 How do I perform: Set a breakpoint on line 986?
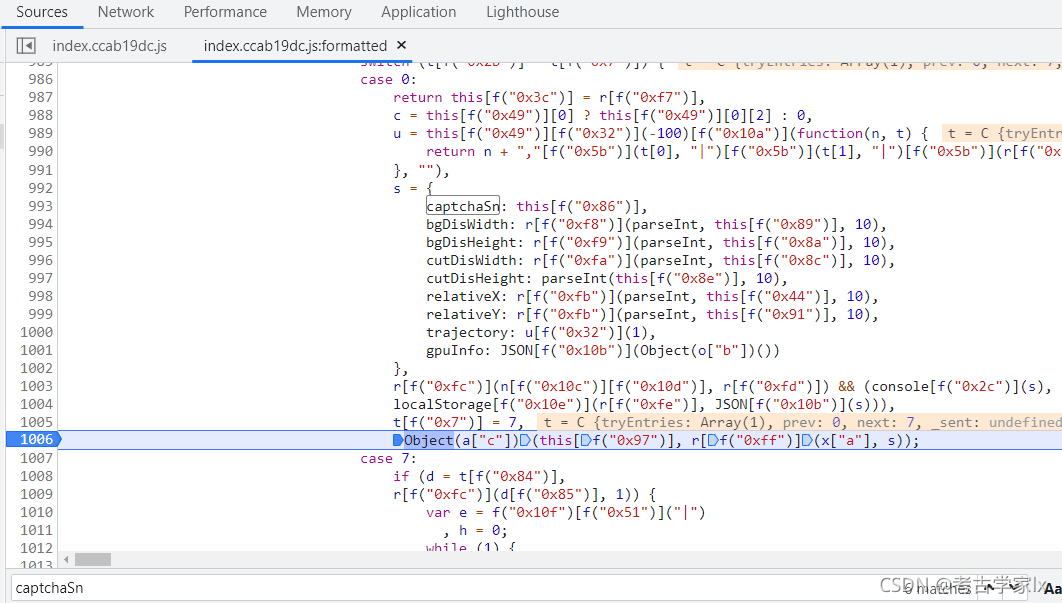(x=40, y=79)
